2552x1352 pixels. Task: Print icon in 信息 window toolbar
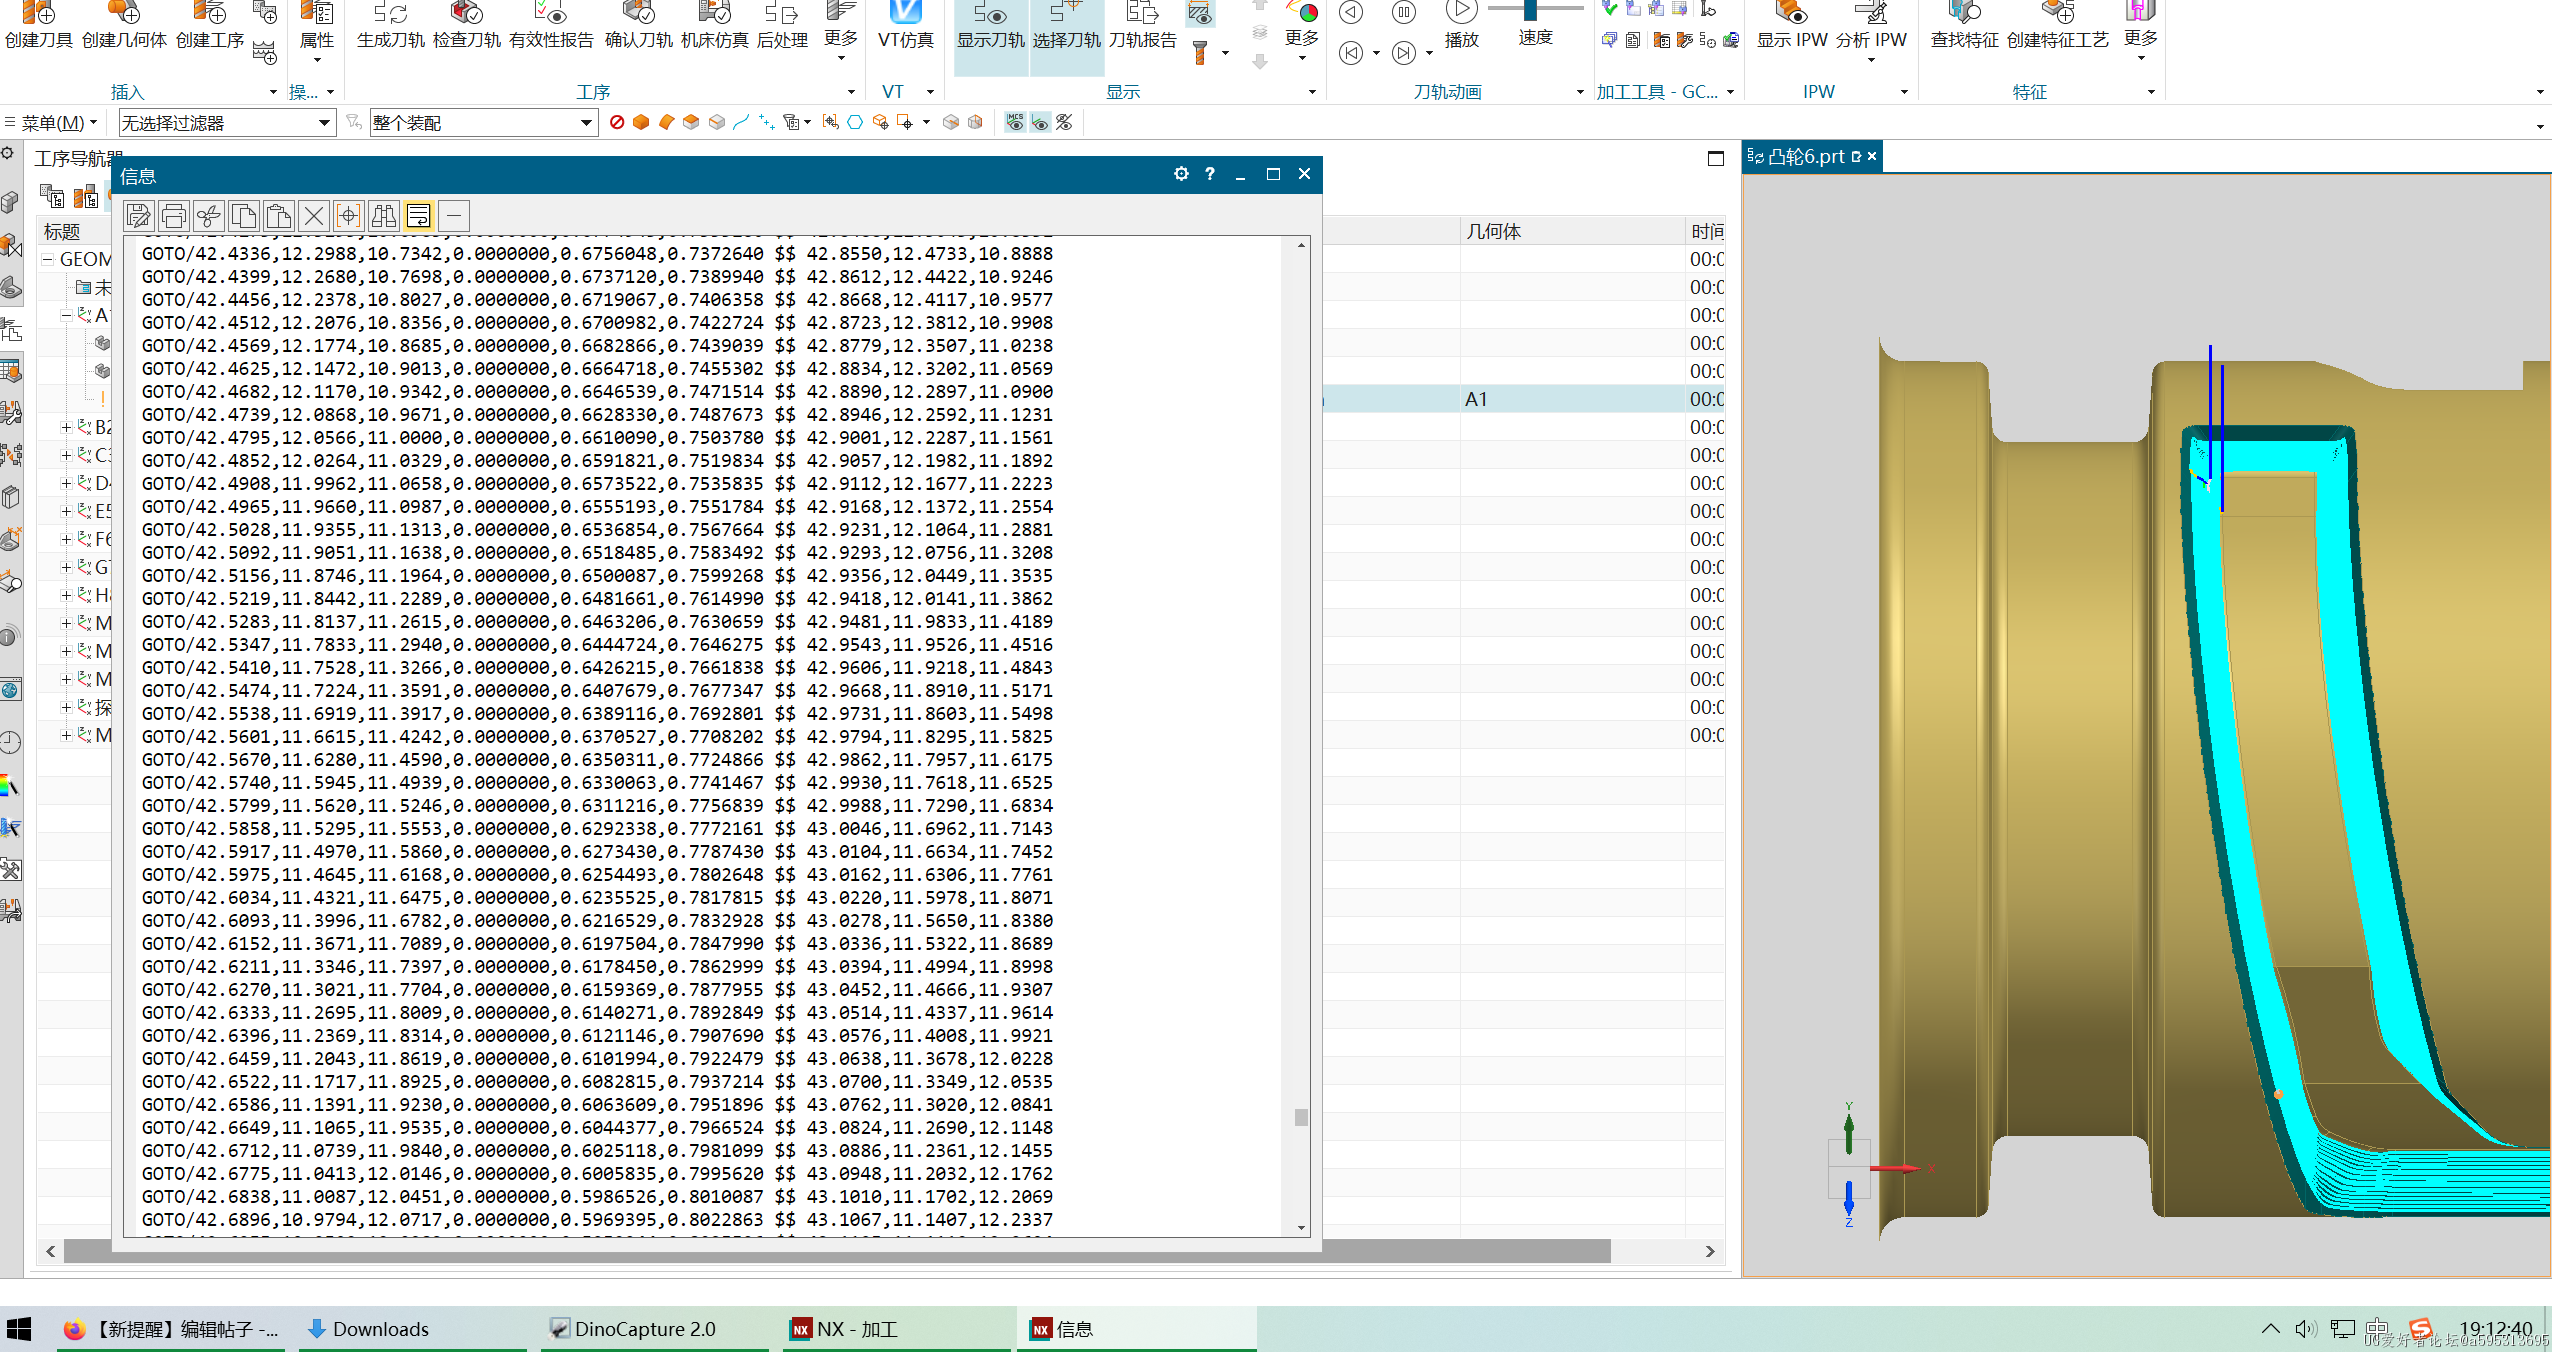click(x=174, y=216)
